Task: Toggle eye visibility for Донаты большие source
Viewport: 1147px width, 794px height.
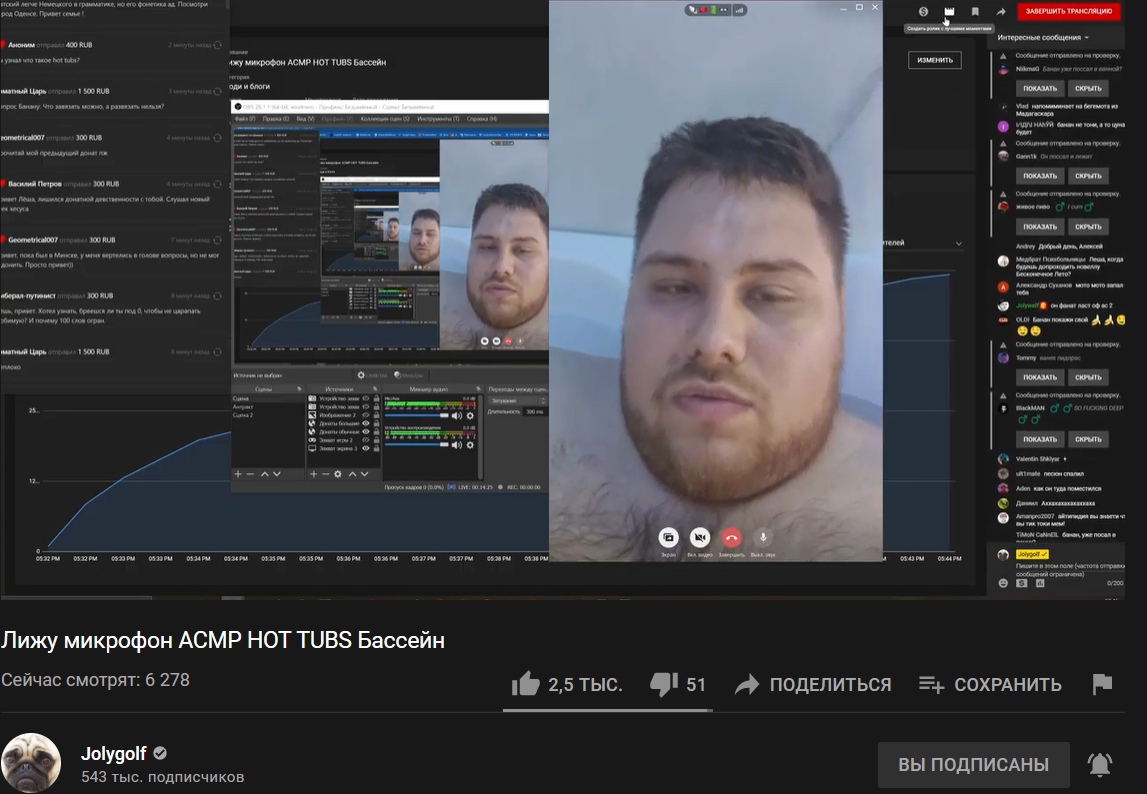Action: pos(366,424)
